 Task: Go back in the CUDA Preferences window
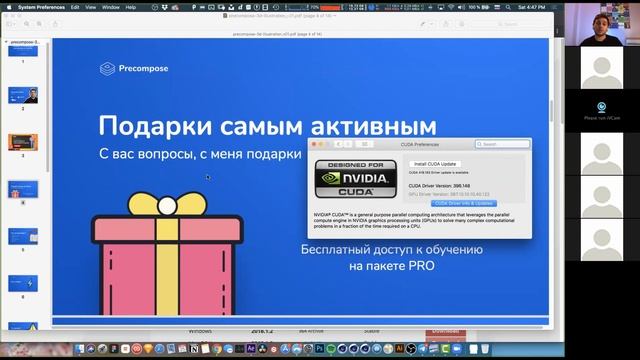click(338, 144)
